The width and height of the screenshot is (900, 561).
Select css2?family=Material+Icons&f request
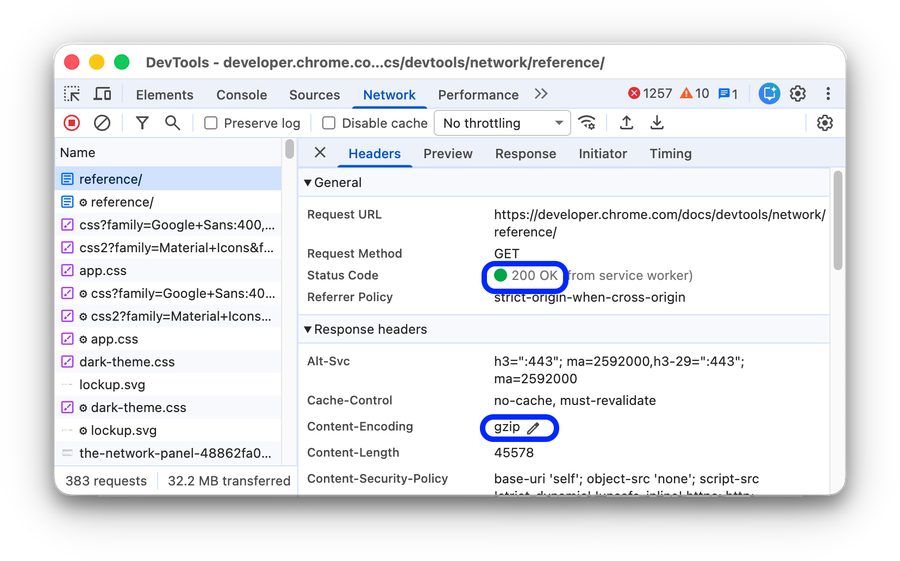click(168, 247)
